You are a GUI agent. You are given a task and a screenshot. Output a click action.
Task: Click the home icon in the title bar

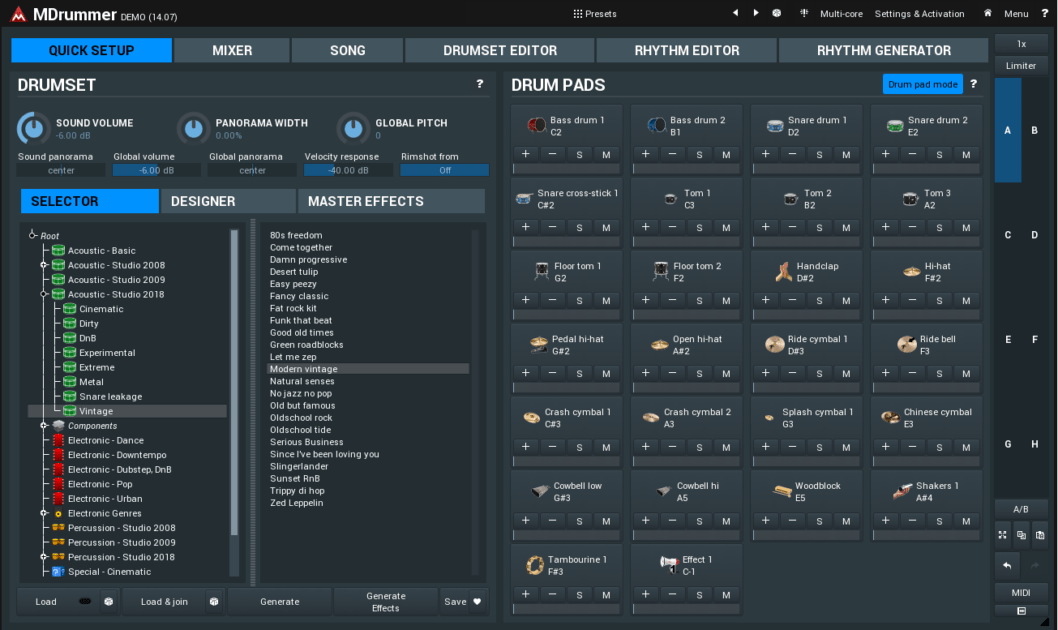pyautogui.click(x=988, y=13)
